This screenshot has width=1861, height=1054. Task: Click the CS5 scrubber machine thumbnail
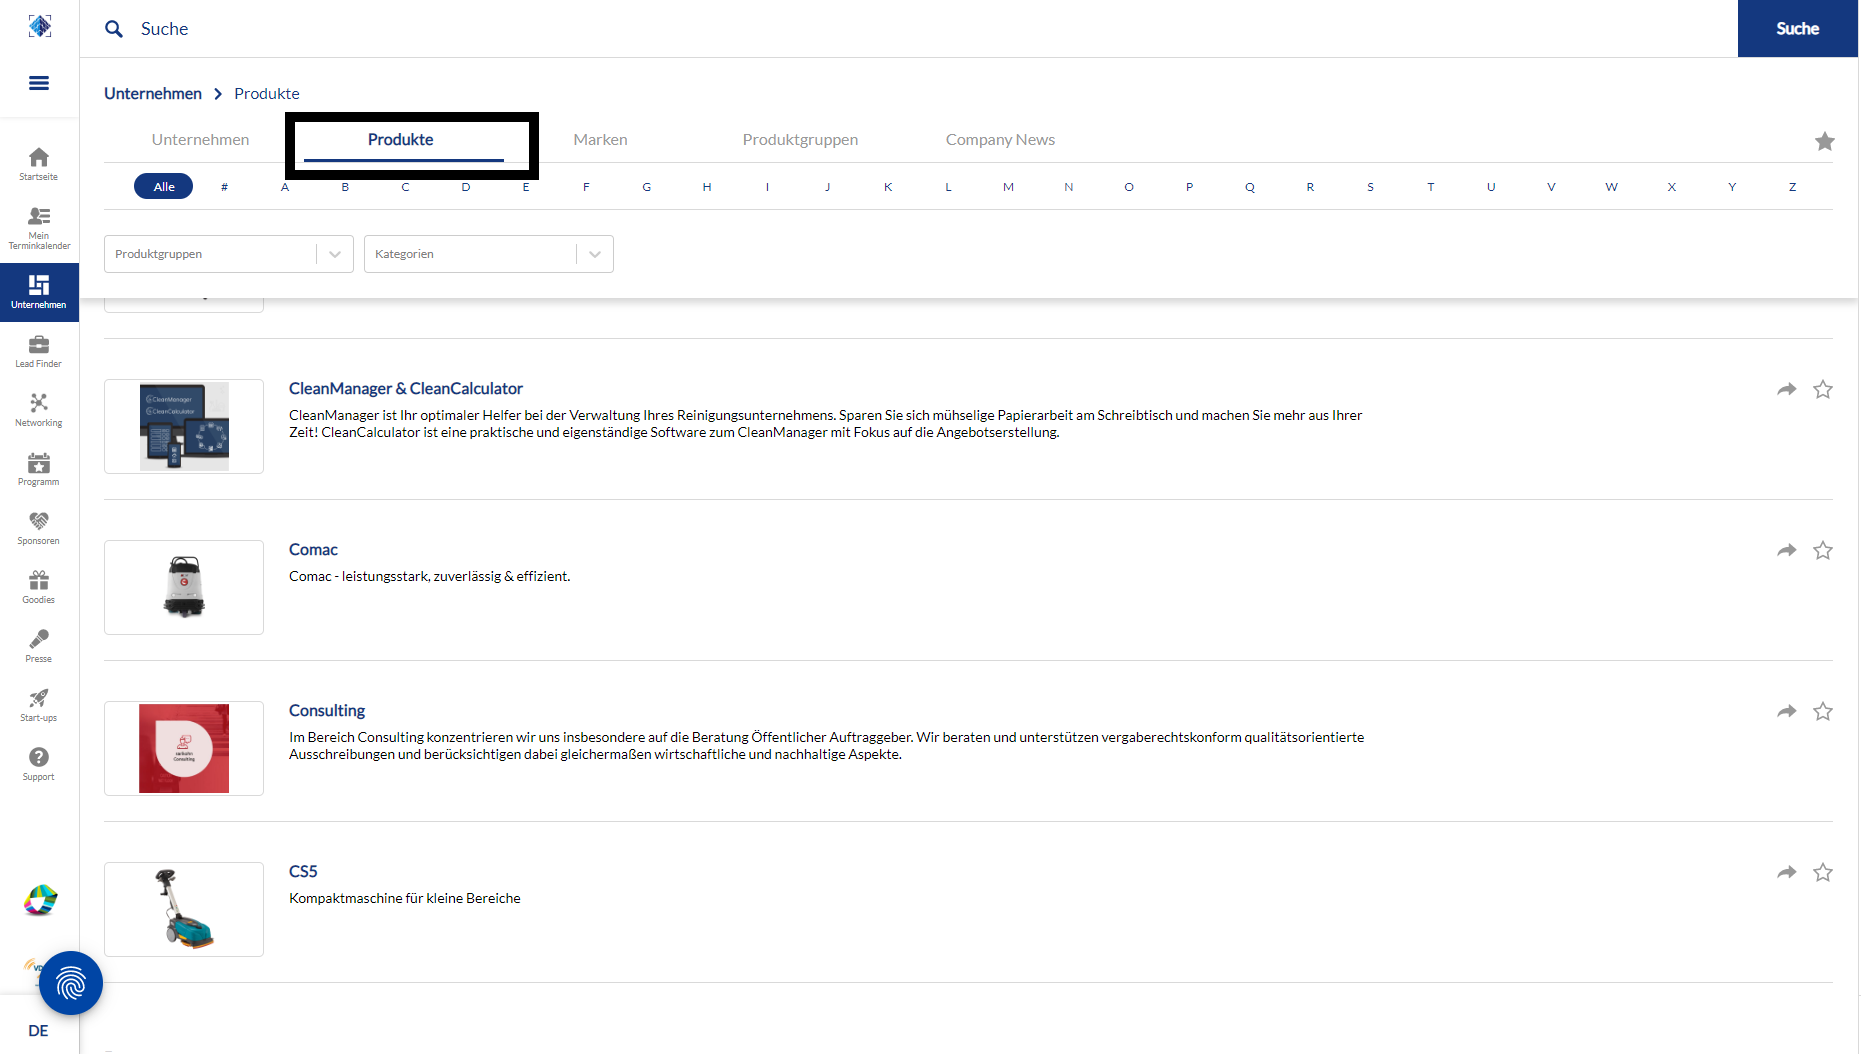[184, 909]
